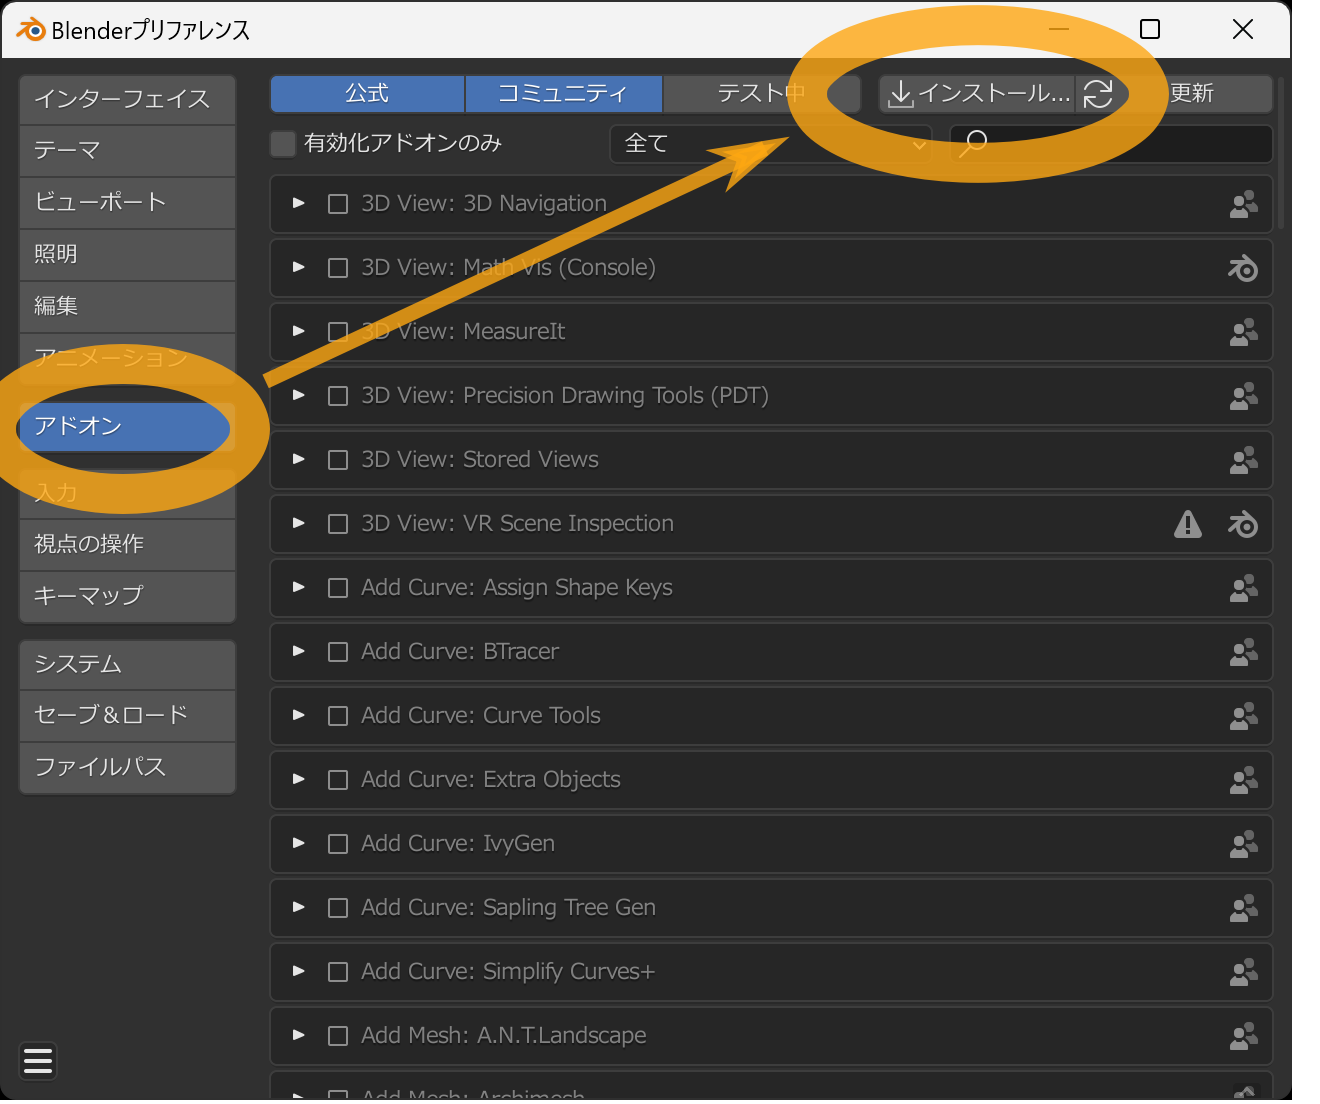This screenshot has height=1104, width=1320.
Task: Open the インターフェイス preferences section
Action: (127, 99)
